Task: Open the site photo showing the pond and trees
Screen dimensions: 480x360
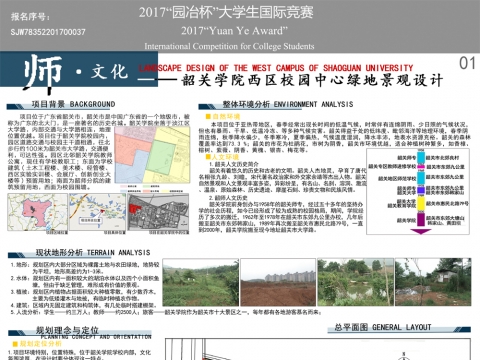Action: tap(355, 282)
